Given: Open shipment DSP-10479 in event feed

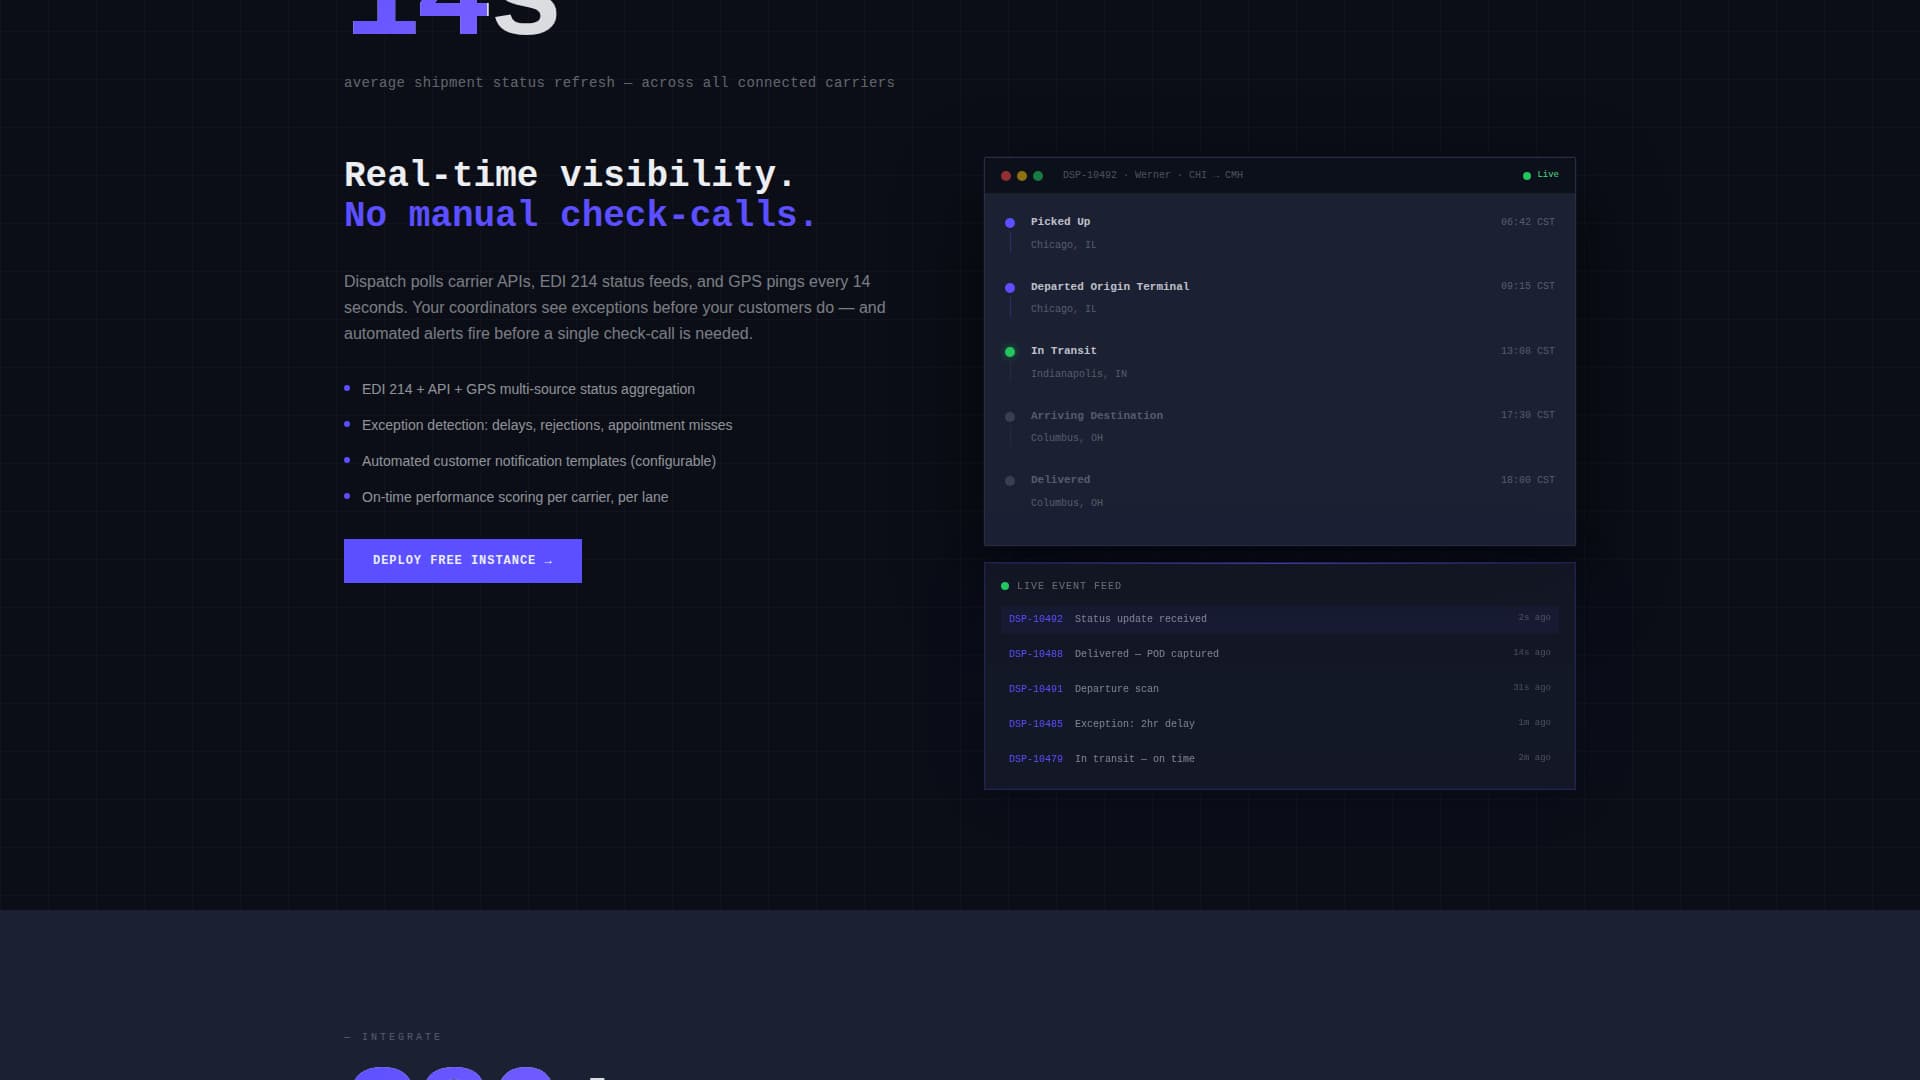Looking at the screenshot, I should pyautogui.click(x=1036, y=759).
